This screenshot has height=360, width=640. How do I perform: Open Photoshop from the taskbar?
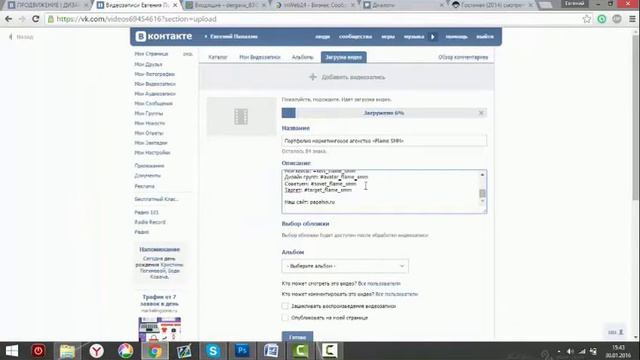(x=242, y=351)
